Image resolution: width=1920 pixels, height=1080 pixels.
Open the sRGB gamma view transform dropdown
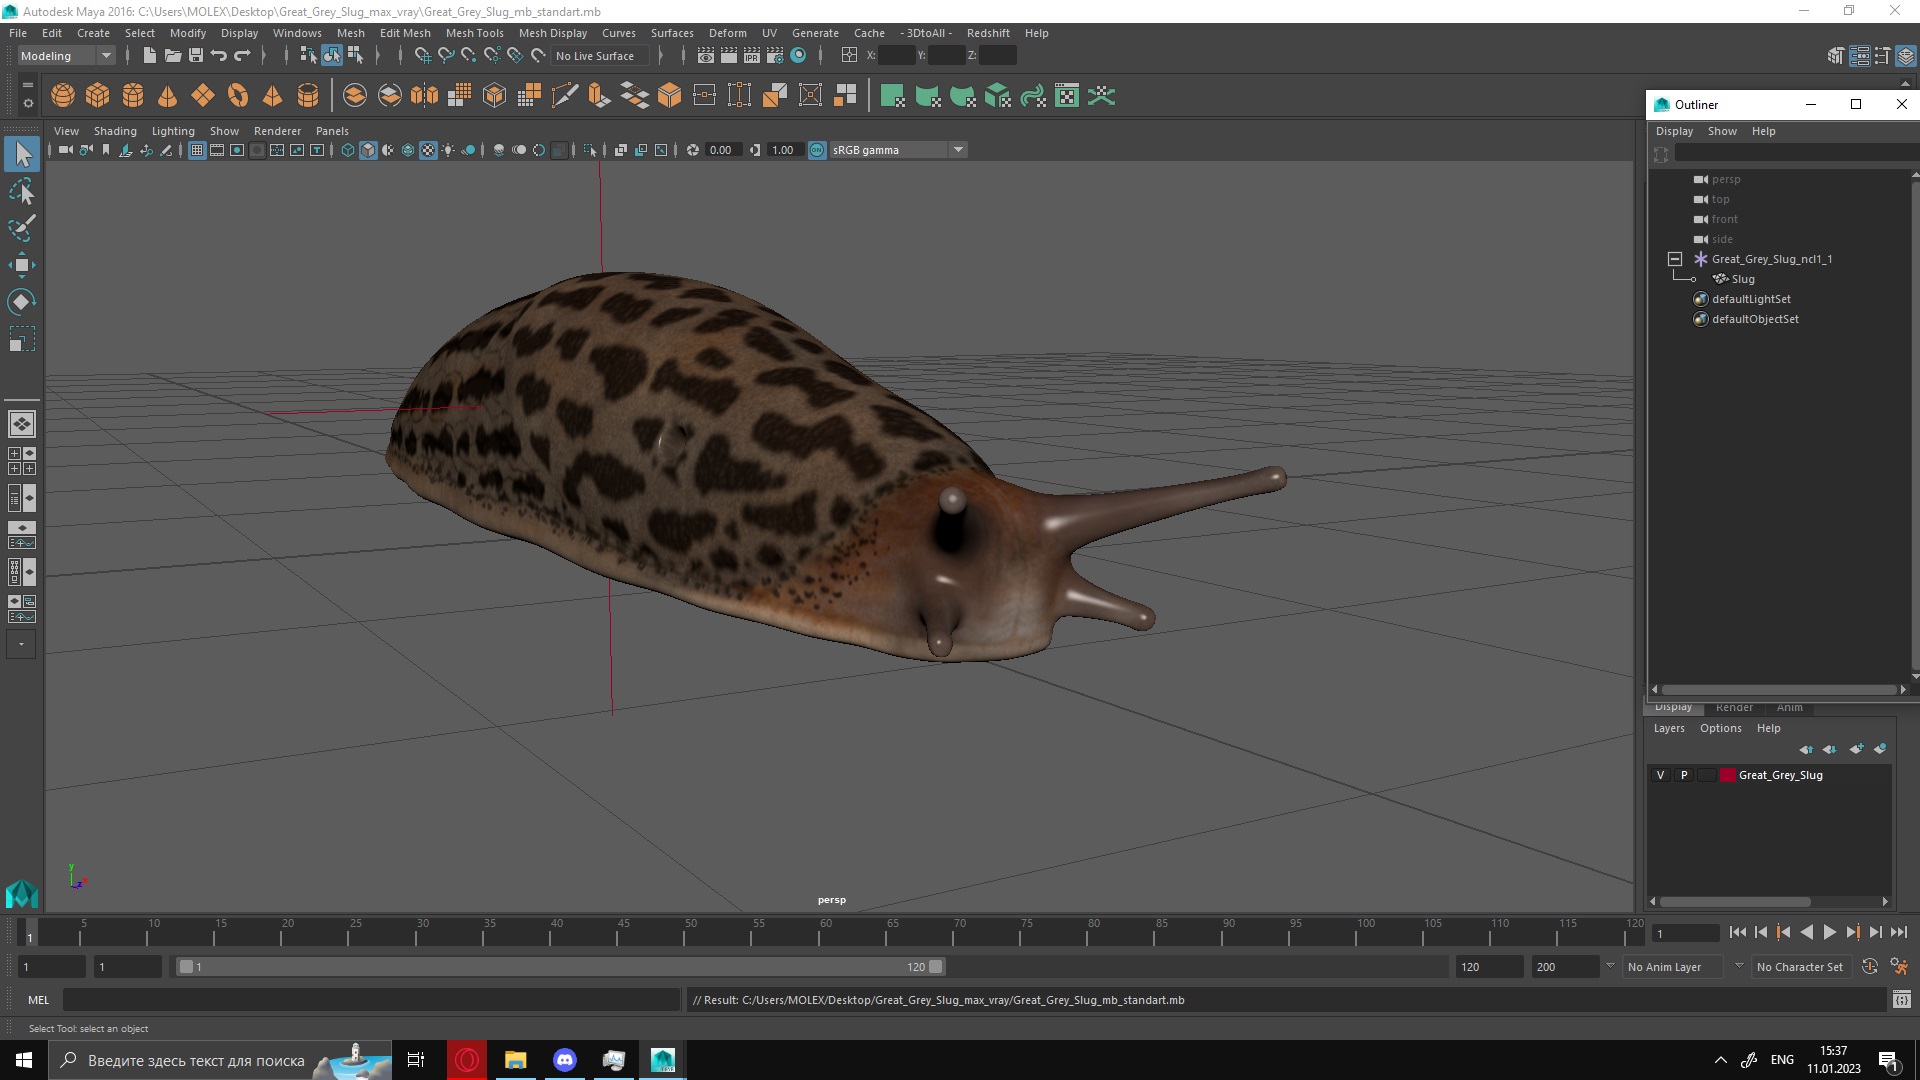pos(958,150)
